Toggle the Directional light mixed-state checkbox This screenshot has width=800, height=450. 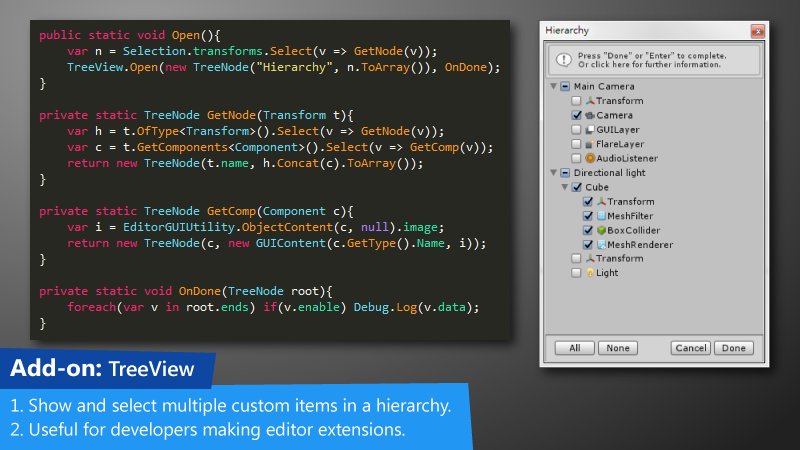pyautogui.click(x=565, y=172)
